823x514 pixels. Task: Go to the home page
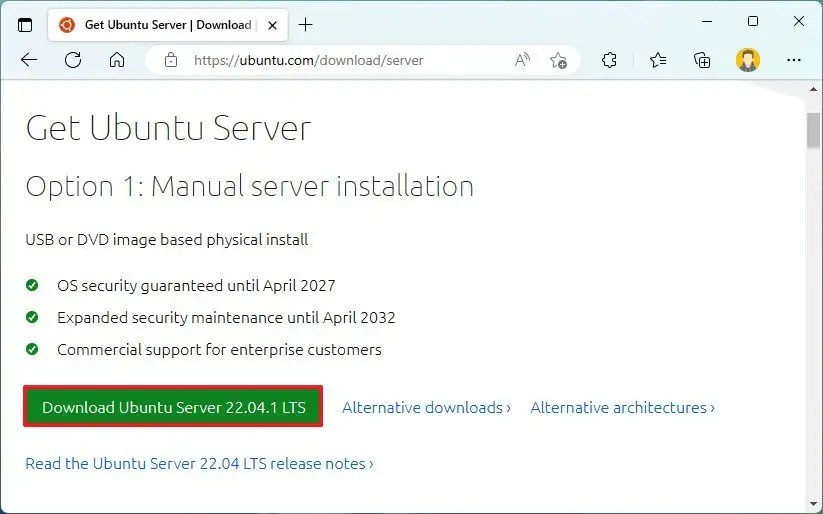117,60
